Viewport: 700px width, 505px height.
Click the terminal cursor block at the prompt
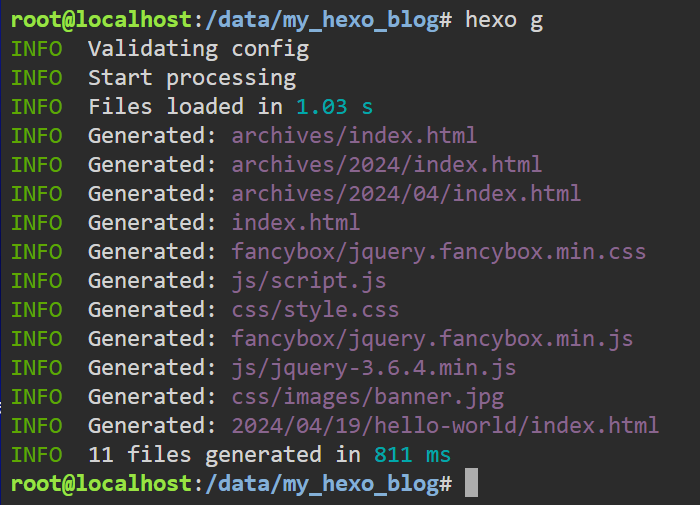coord(472,484)
